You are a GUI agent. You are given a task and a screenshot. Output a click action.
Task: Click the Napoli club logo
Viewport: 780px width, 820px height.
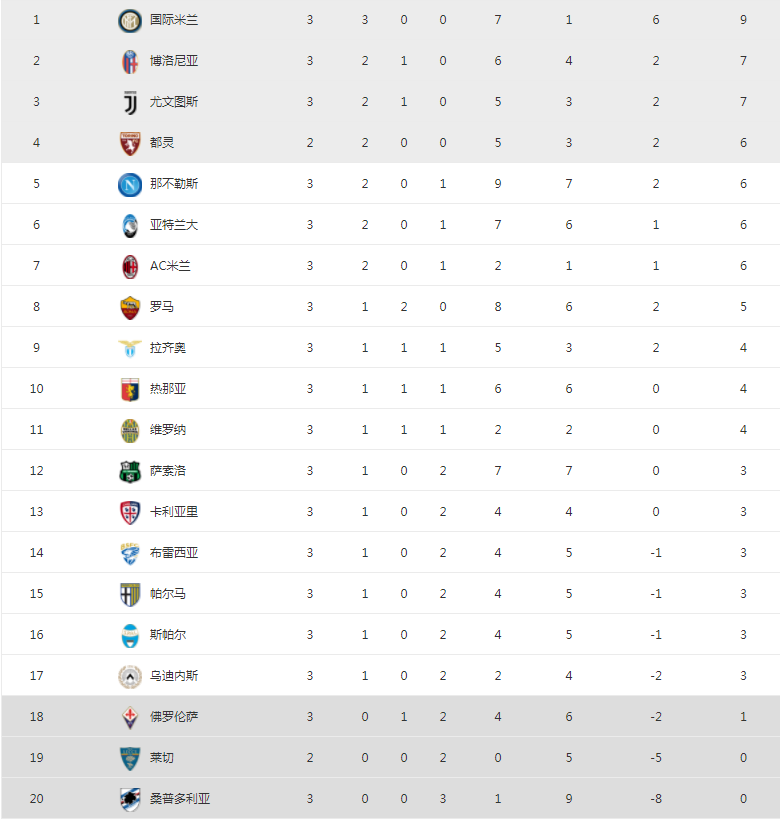[131, 184]
